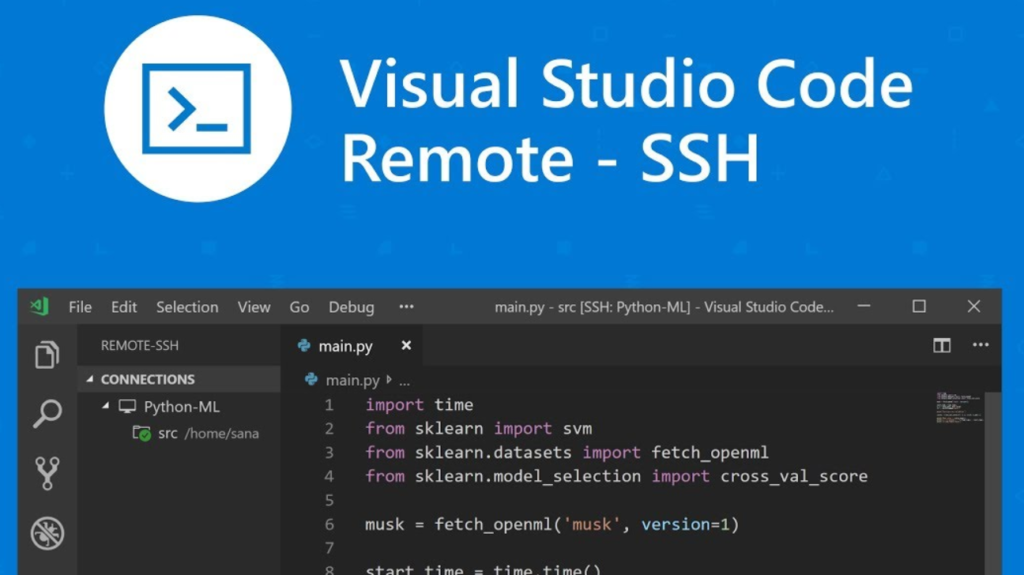Open the Explorer files icon in activity bar

(x=47, y=355)
